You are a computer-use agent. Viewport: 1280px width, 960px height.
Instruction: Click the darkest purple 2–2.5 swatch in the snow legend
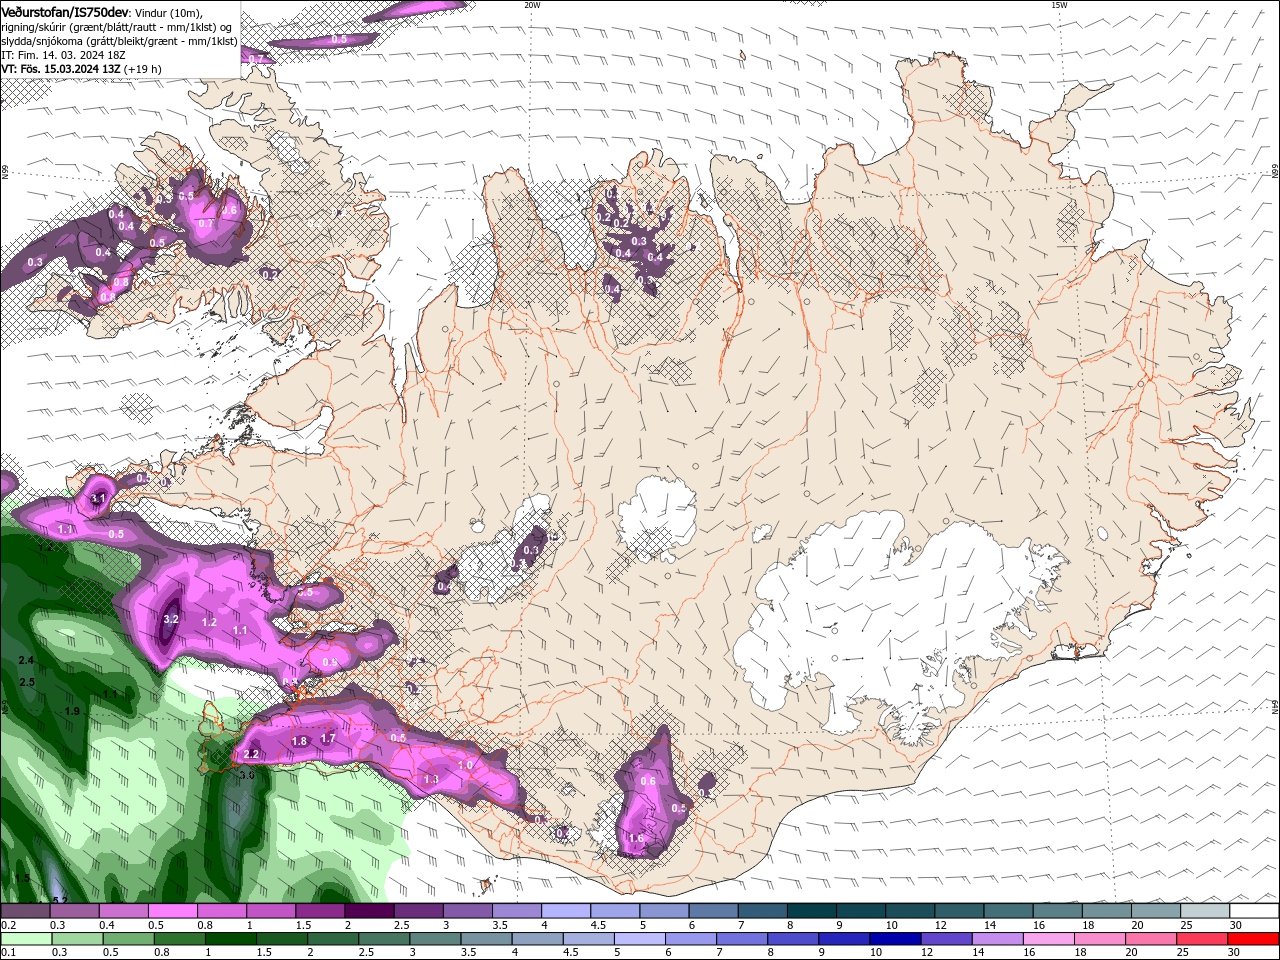[x=369, y=911]
